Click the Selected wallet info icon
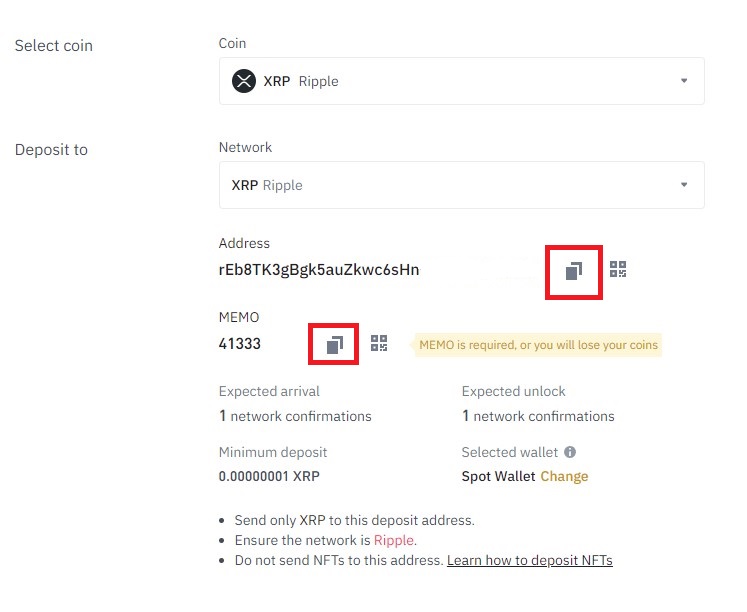Image resolution: width=747 pixels, height=612 pixels. (570, 452)
